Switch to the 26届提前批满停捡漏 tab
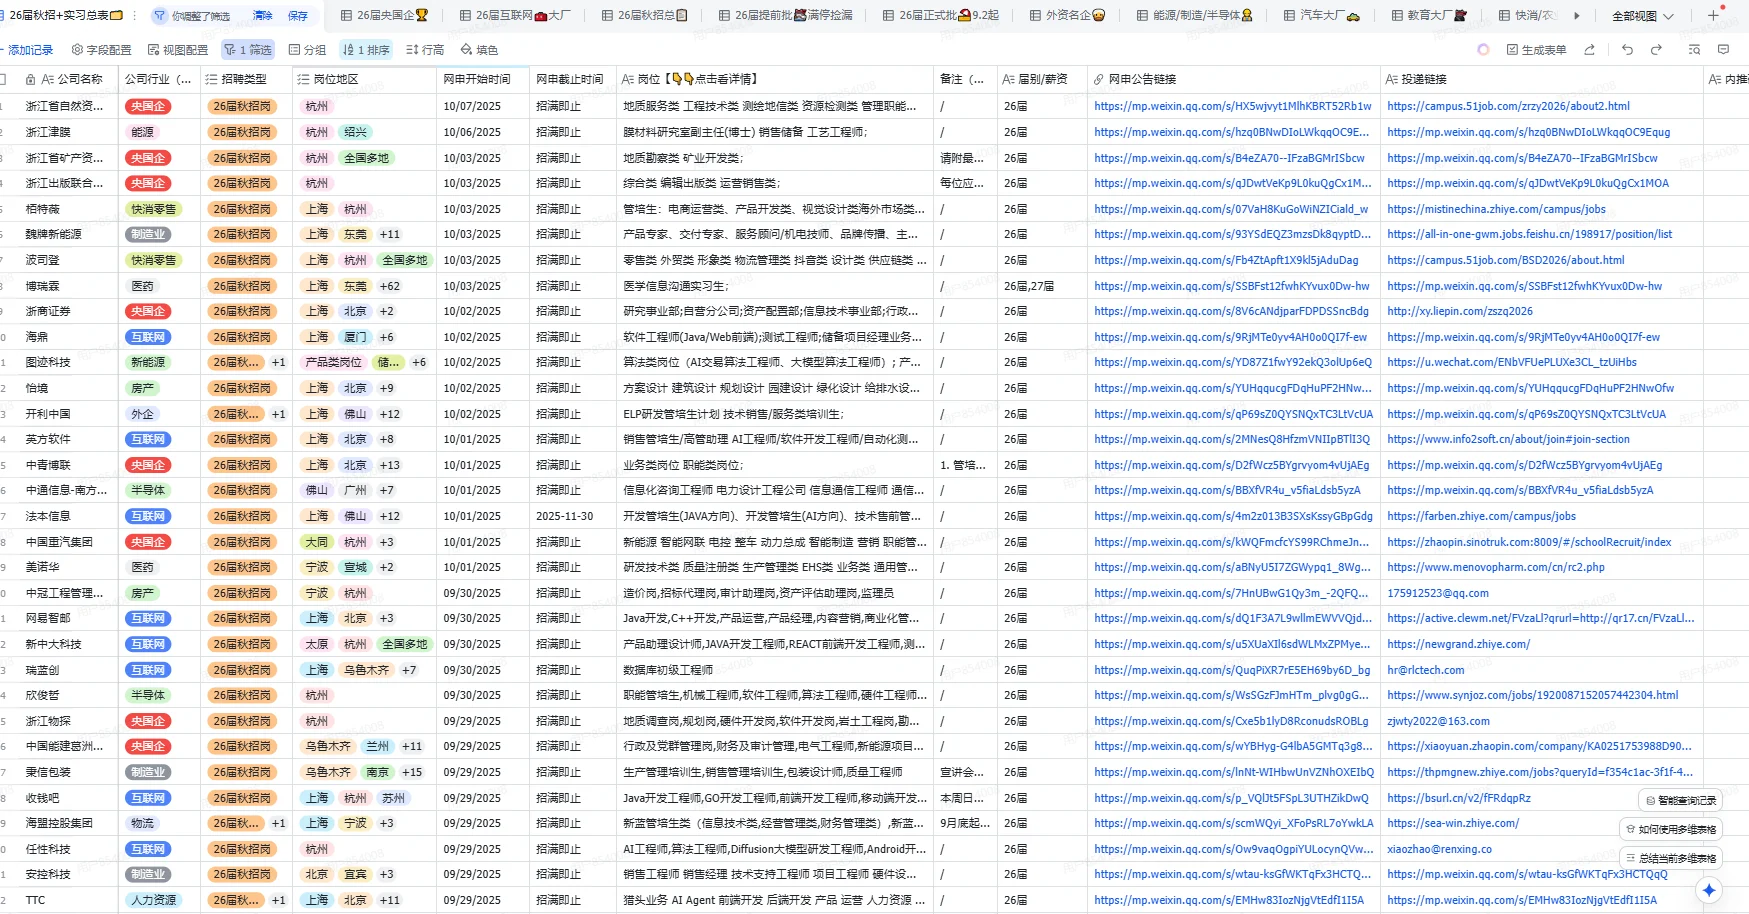The width and height of the screenshot is (1749, 914). coord(786,16)
